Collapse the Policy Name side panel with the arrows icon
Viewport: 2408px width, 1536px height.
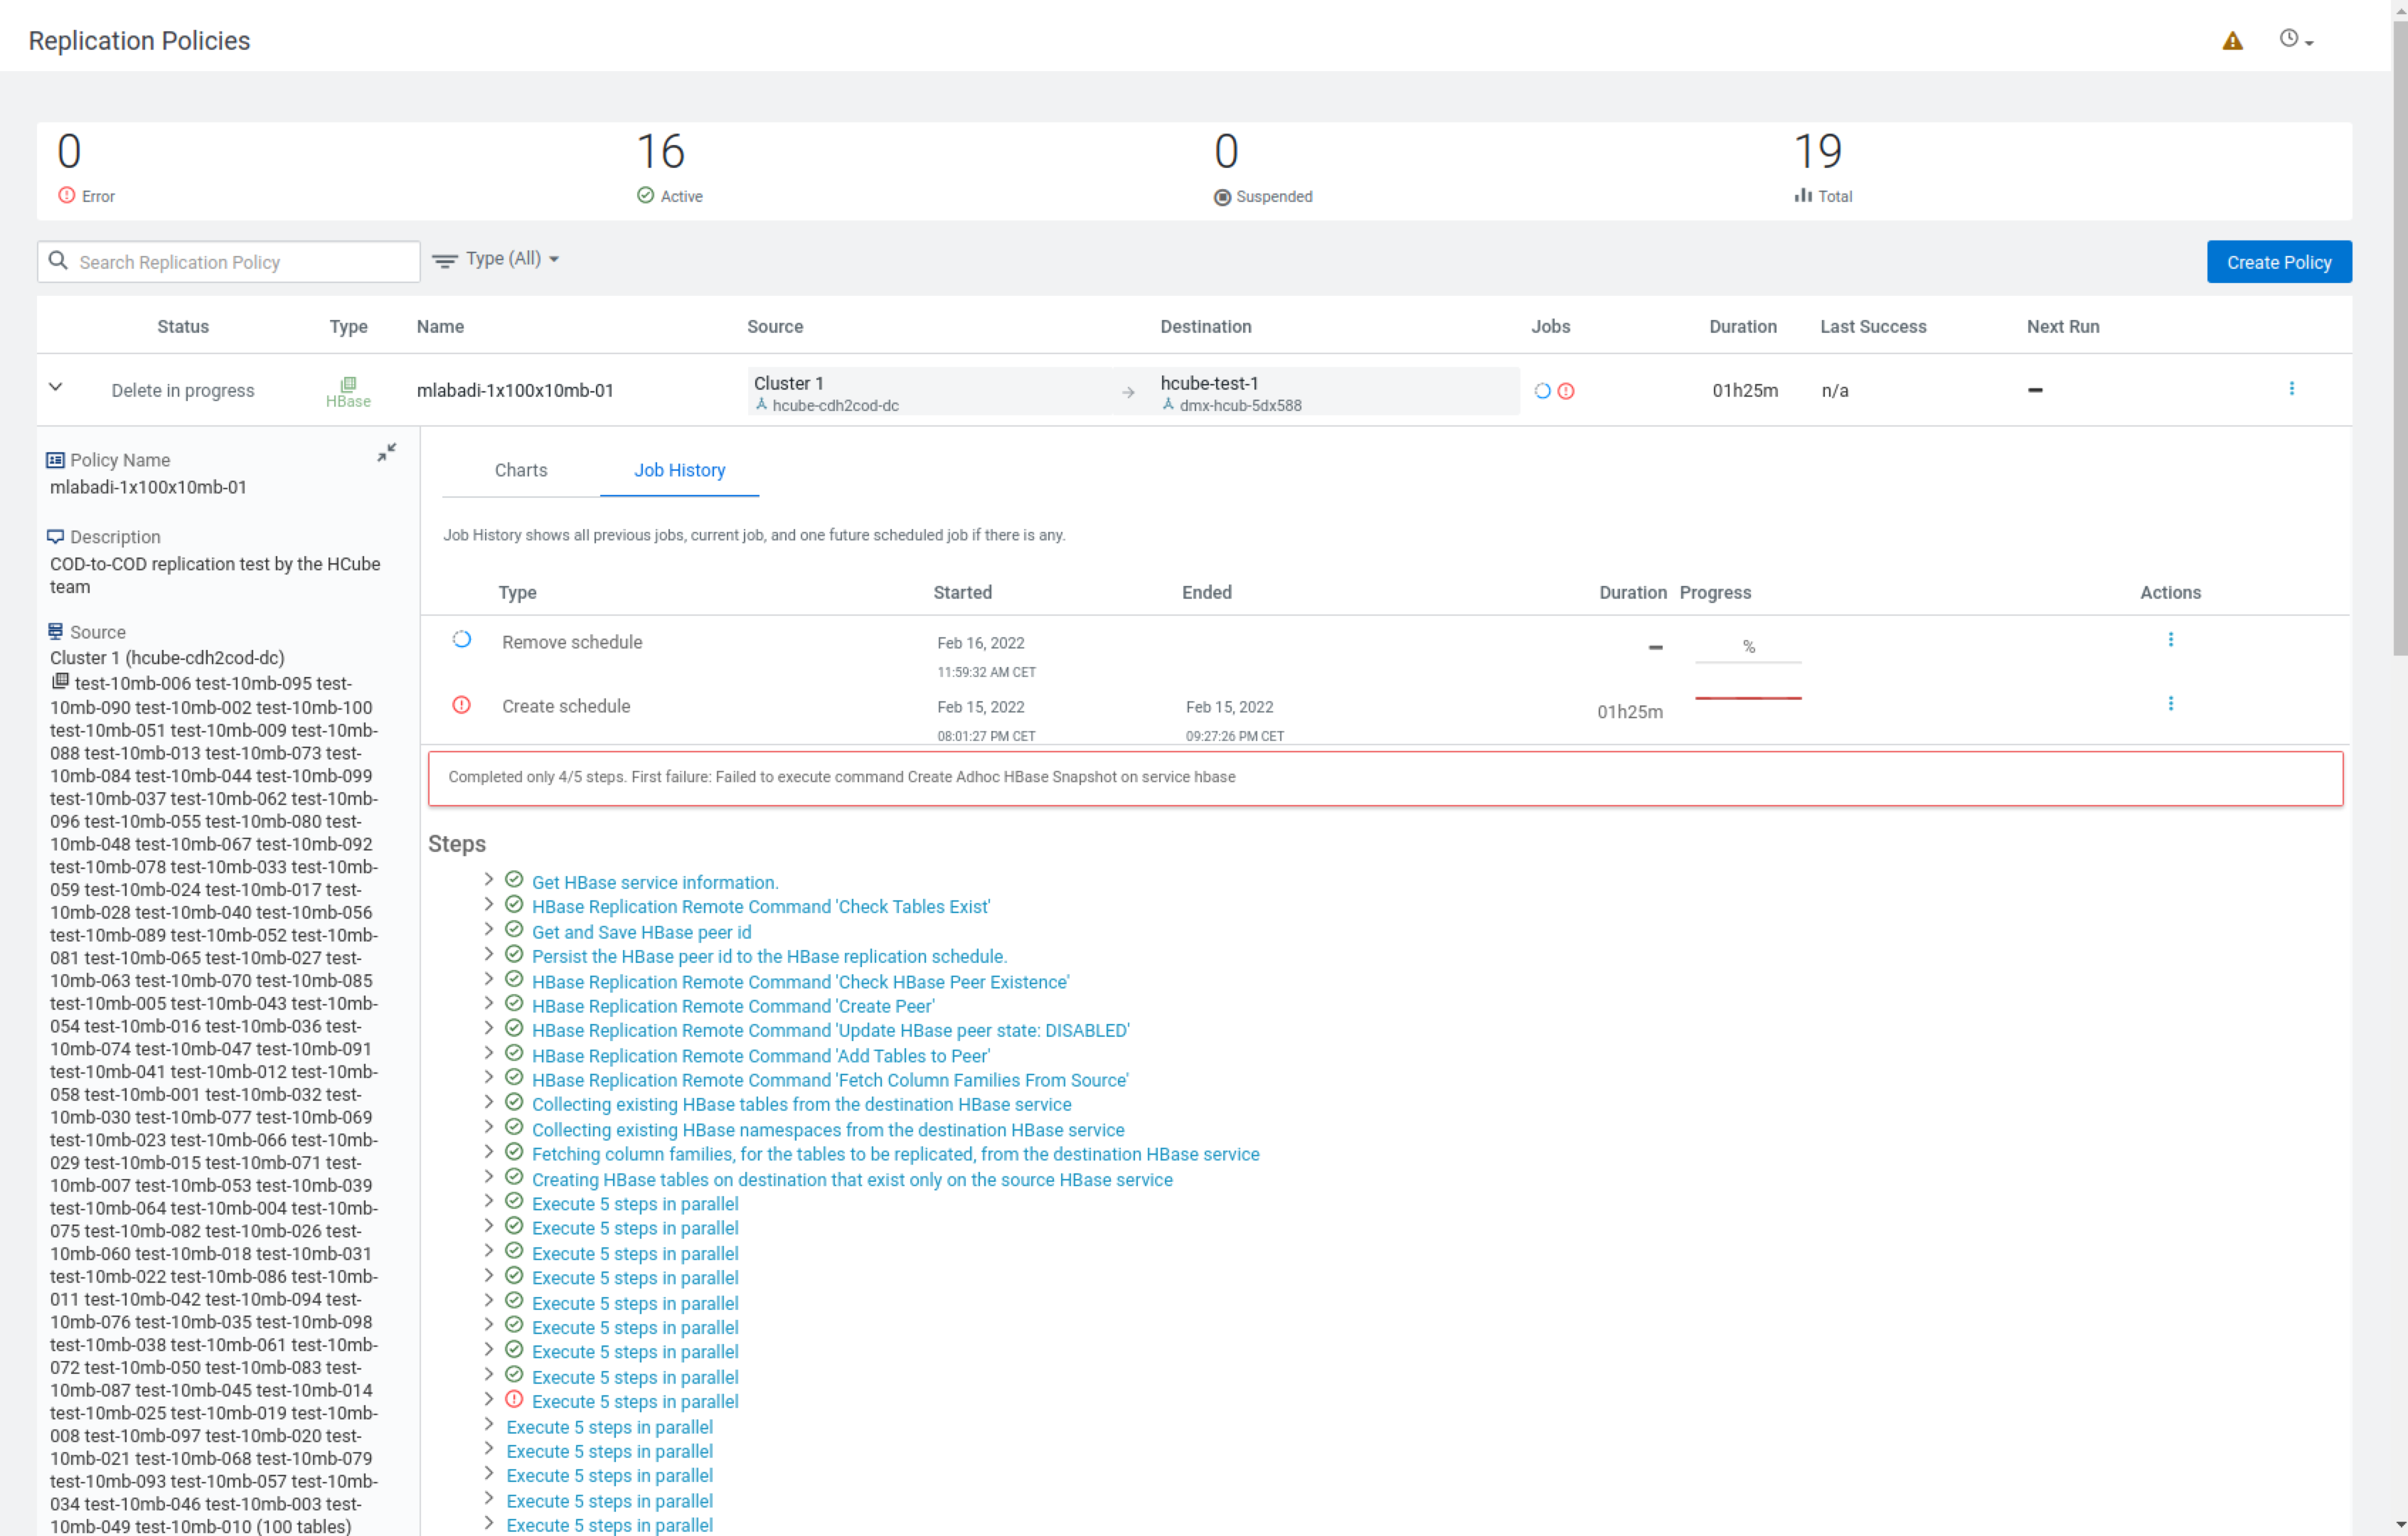pyautogui.click(x=387, y=452)
